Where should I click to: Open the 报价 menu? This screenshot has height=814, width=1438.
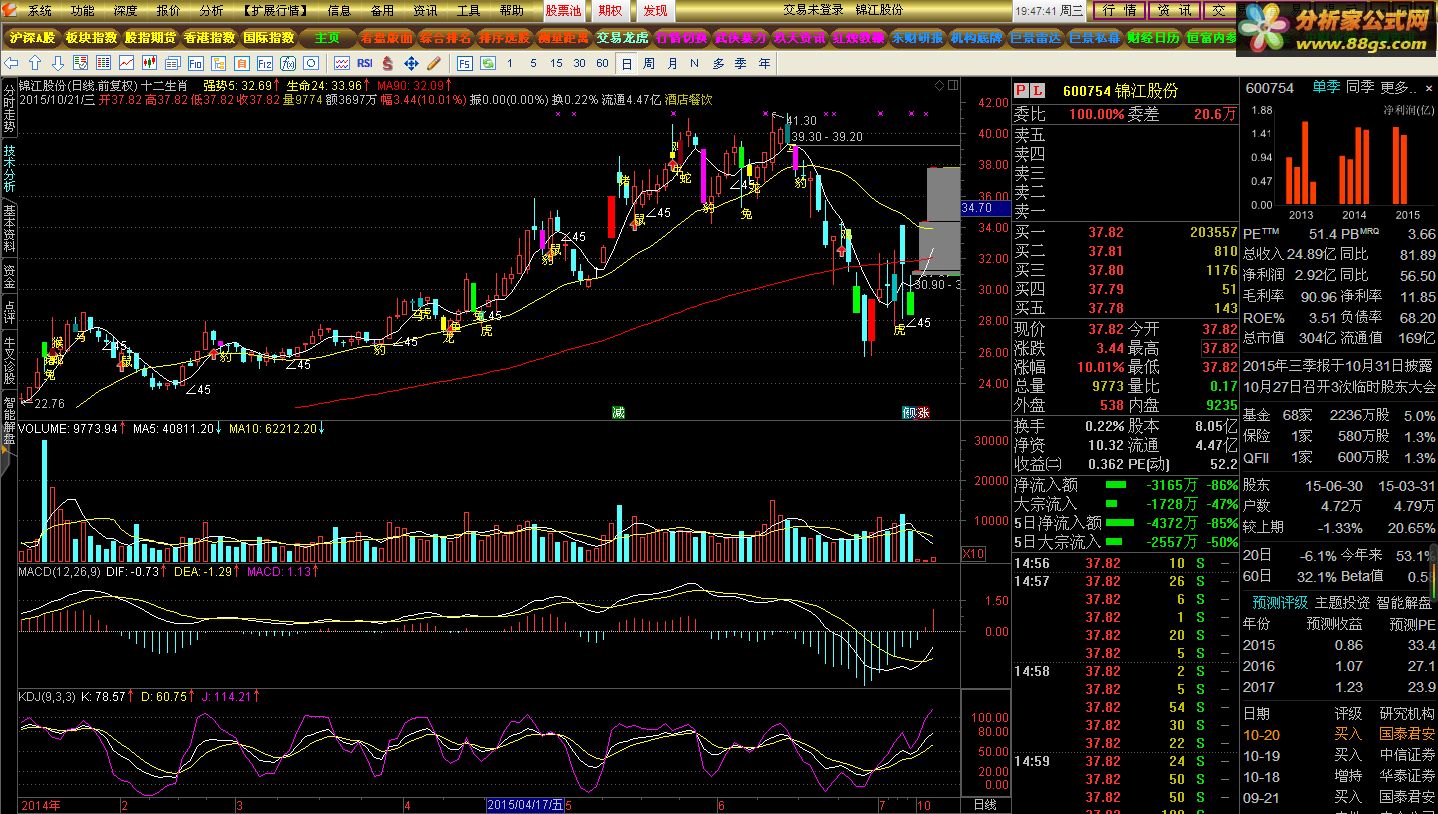(x=169, y=10)
